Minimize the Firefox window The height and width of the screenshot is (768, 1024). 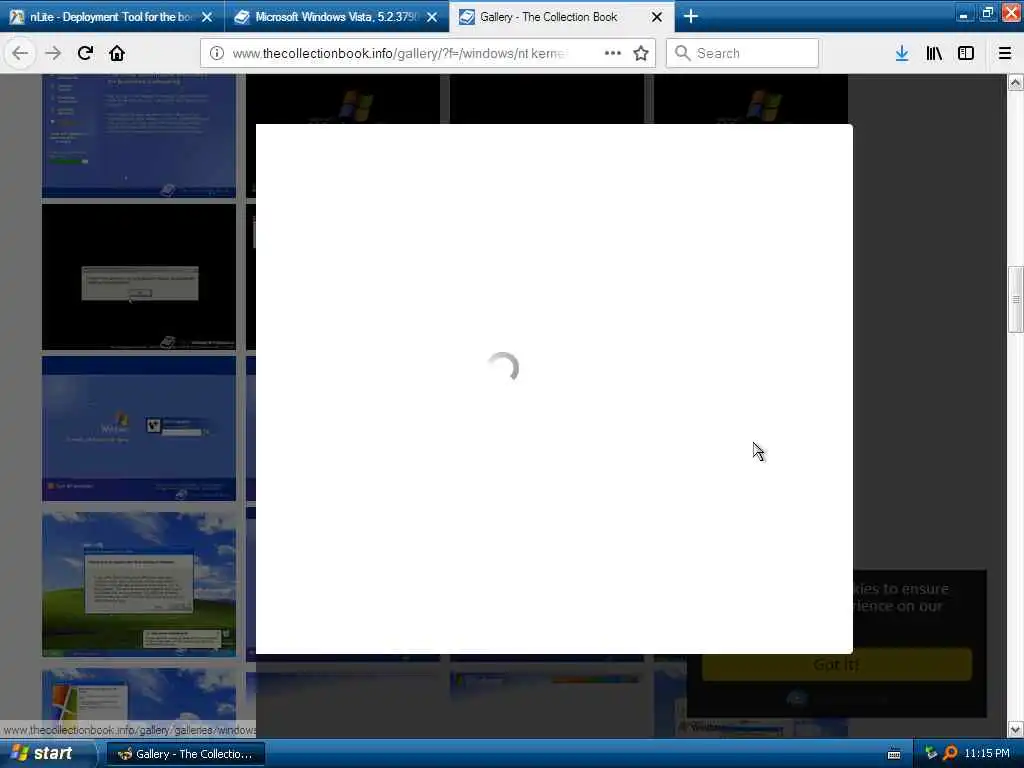tap(964, 12)
